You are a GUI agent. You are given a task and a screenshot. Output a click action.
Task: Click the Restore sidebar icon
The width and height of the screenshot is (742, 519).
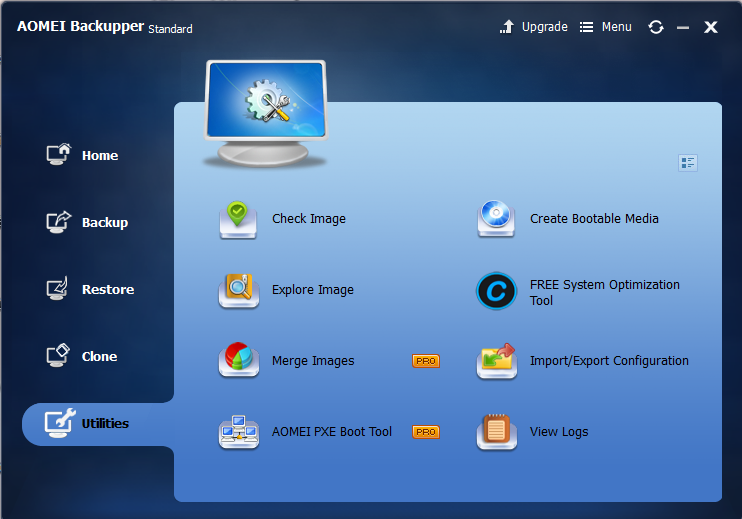click(x=58, y=289)
